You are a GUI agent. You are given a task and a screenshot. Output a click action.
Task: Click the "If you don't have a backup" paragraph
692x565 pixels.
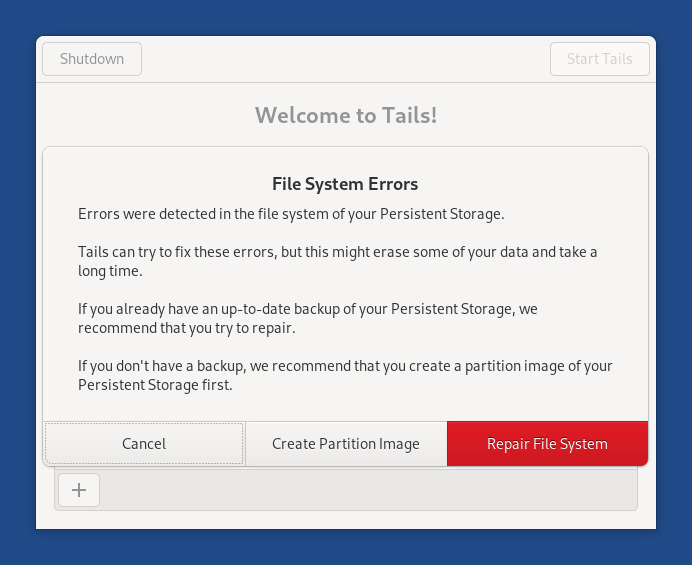345,366
